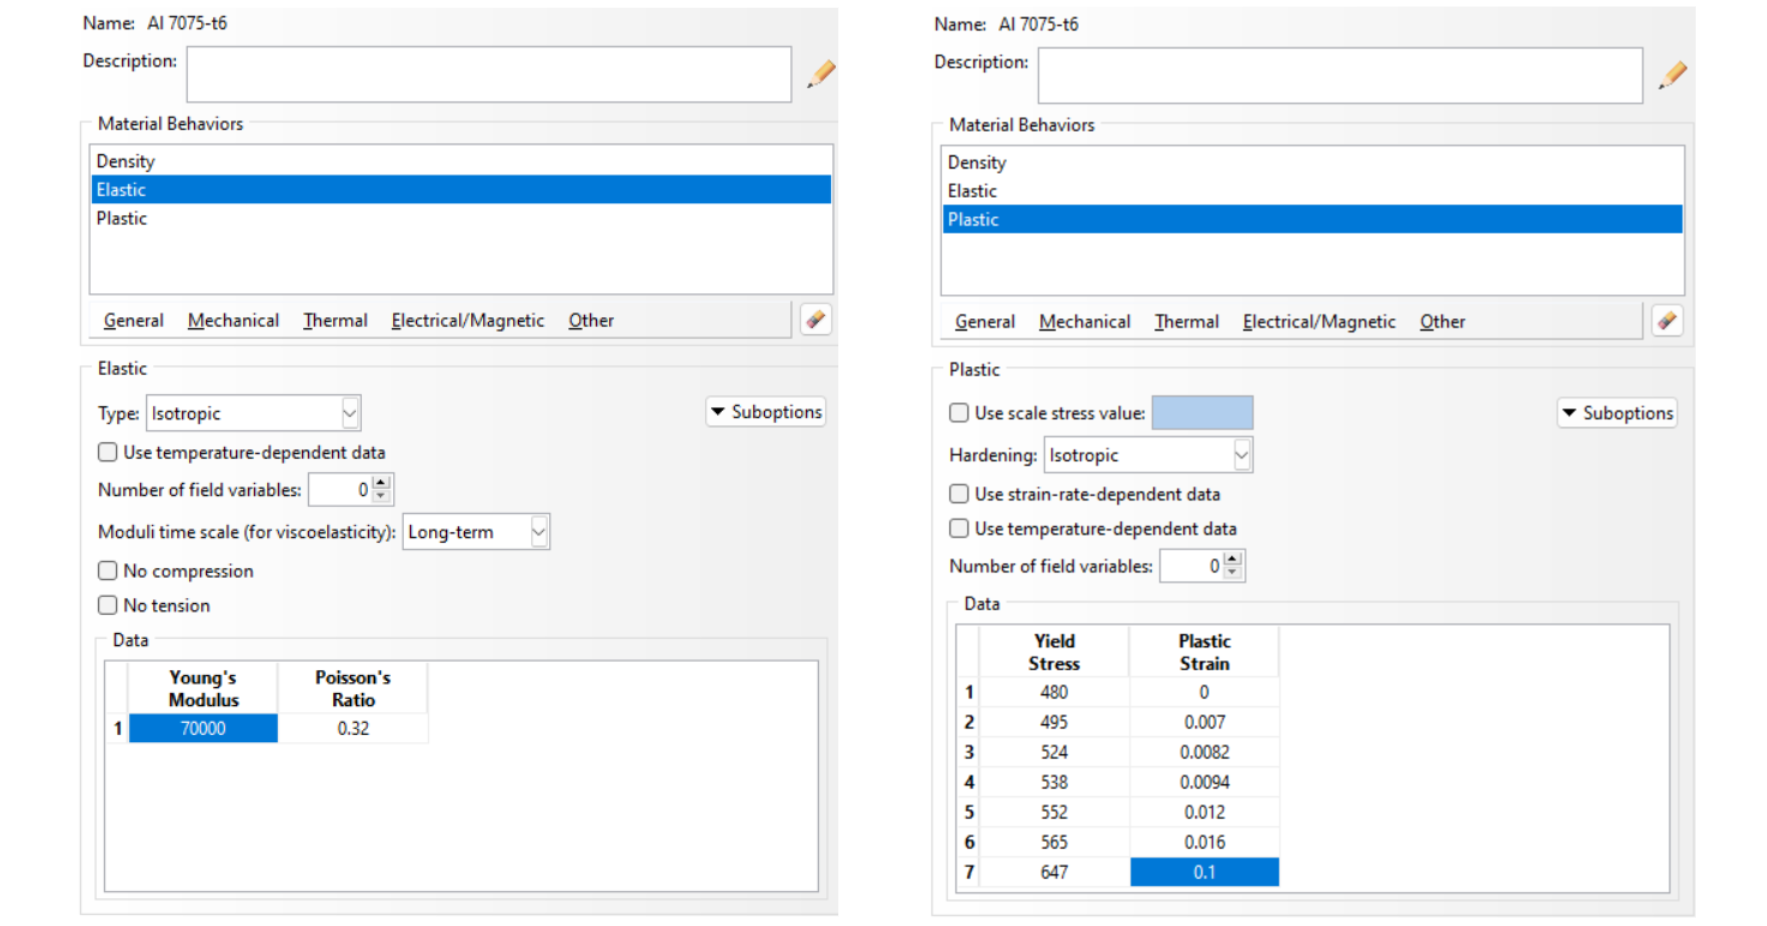1767x926 pixels.
Task: Enable No compression checkbox
Action: [x=108, y=571]
